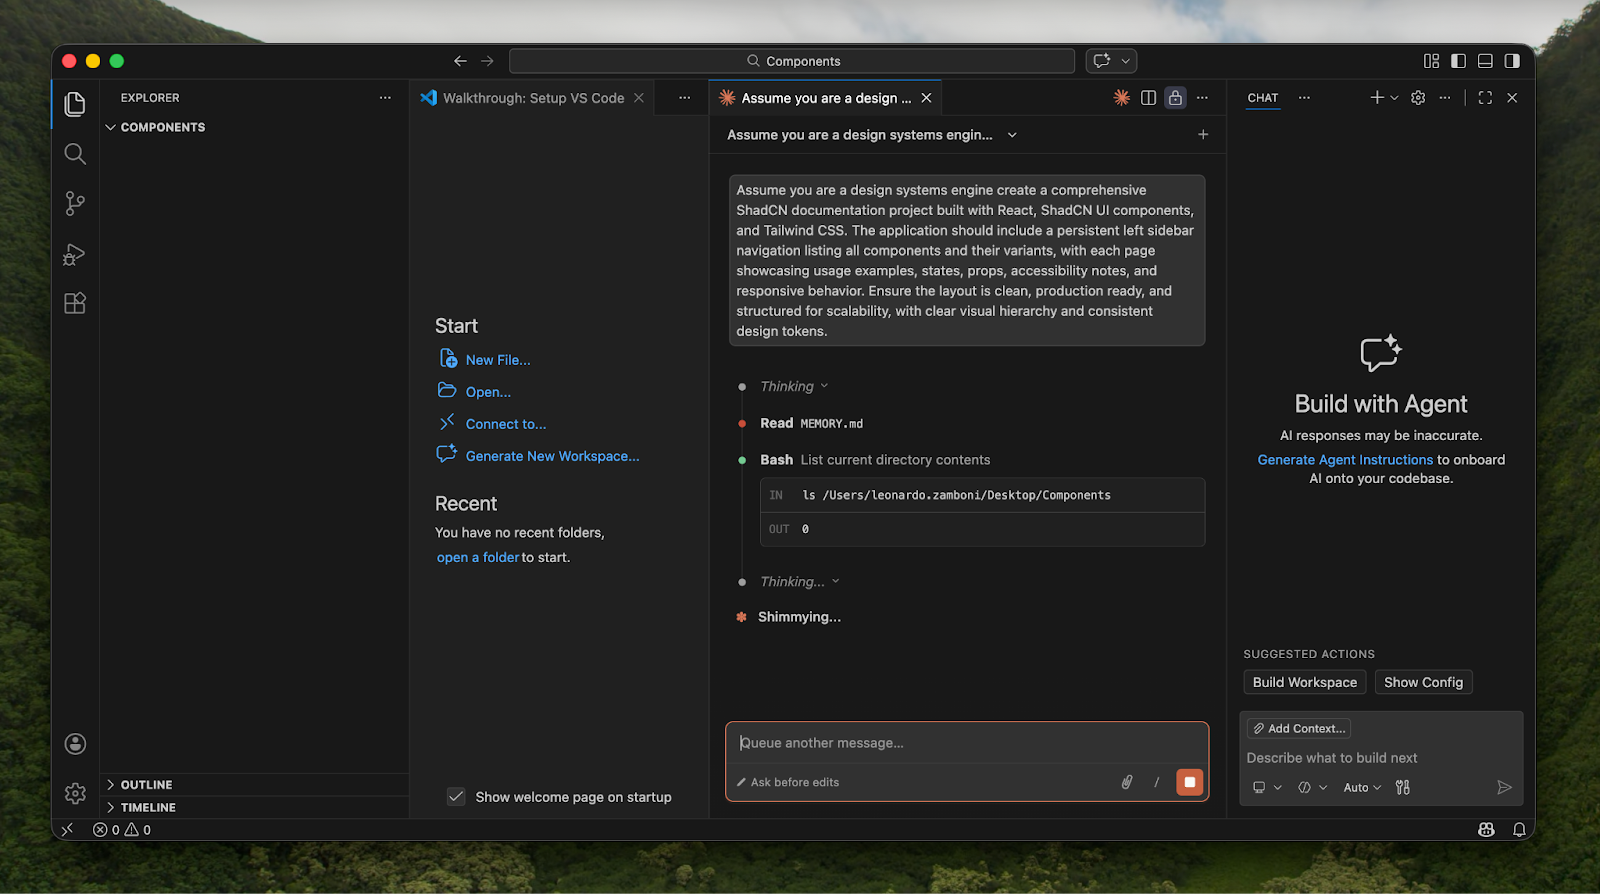The image size is (1600, 894).
Task: Open the Explorer view in activity bar
Action: click(x=75, y=104)
